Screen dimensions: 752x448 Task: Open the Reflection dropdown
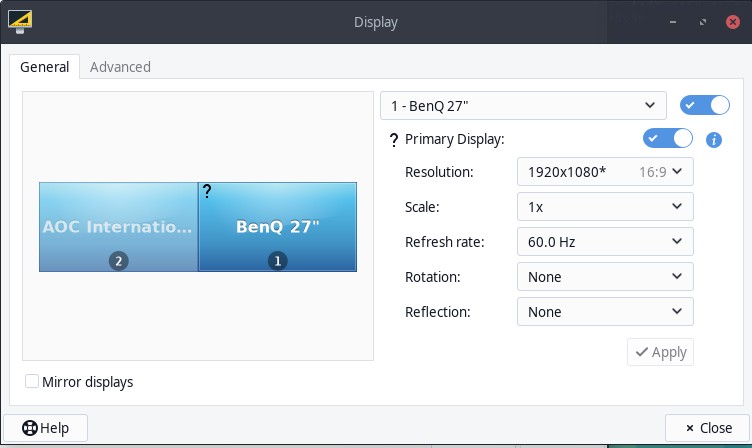[x=605, y=312]
